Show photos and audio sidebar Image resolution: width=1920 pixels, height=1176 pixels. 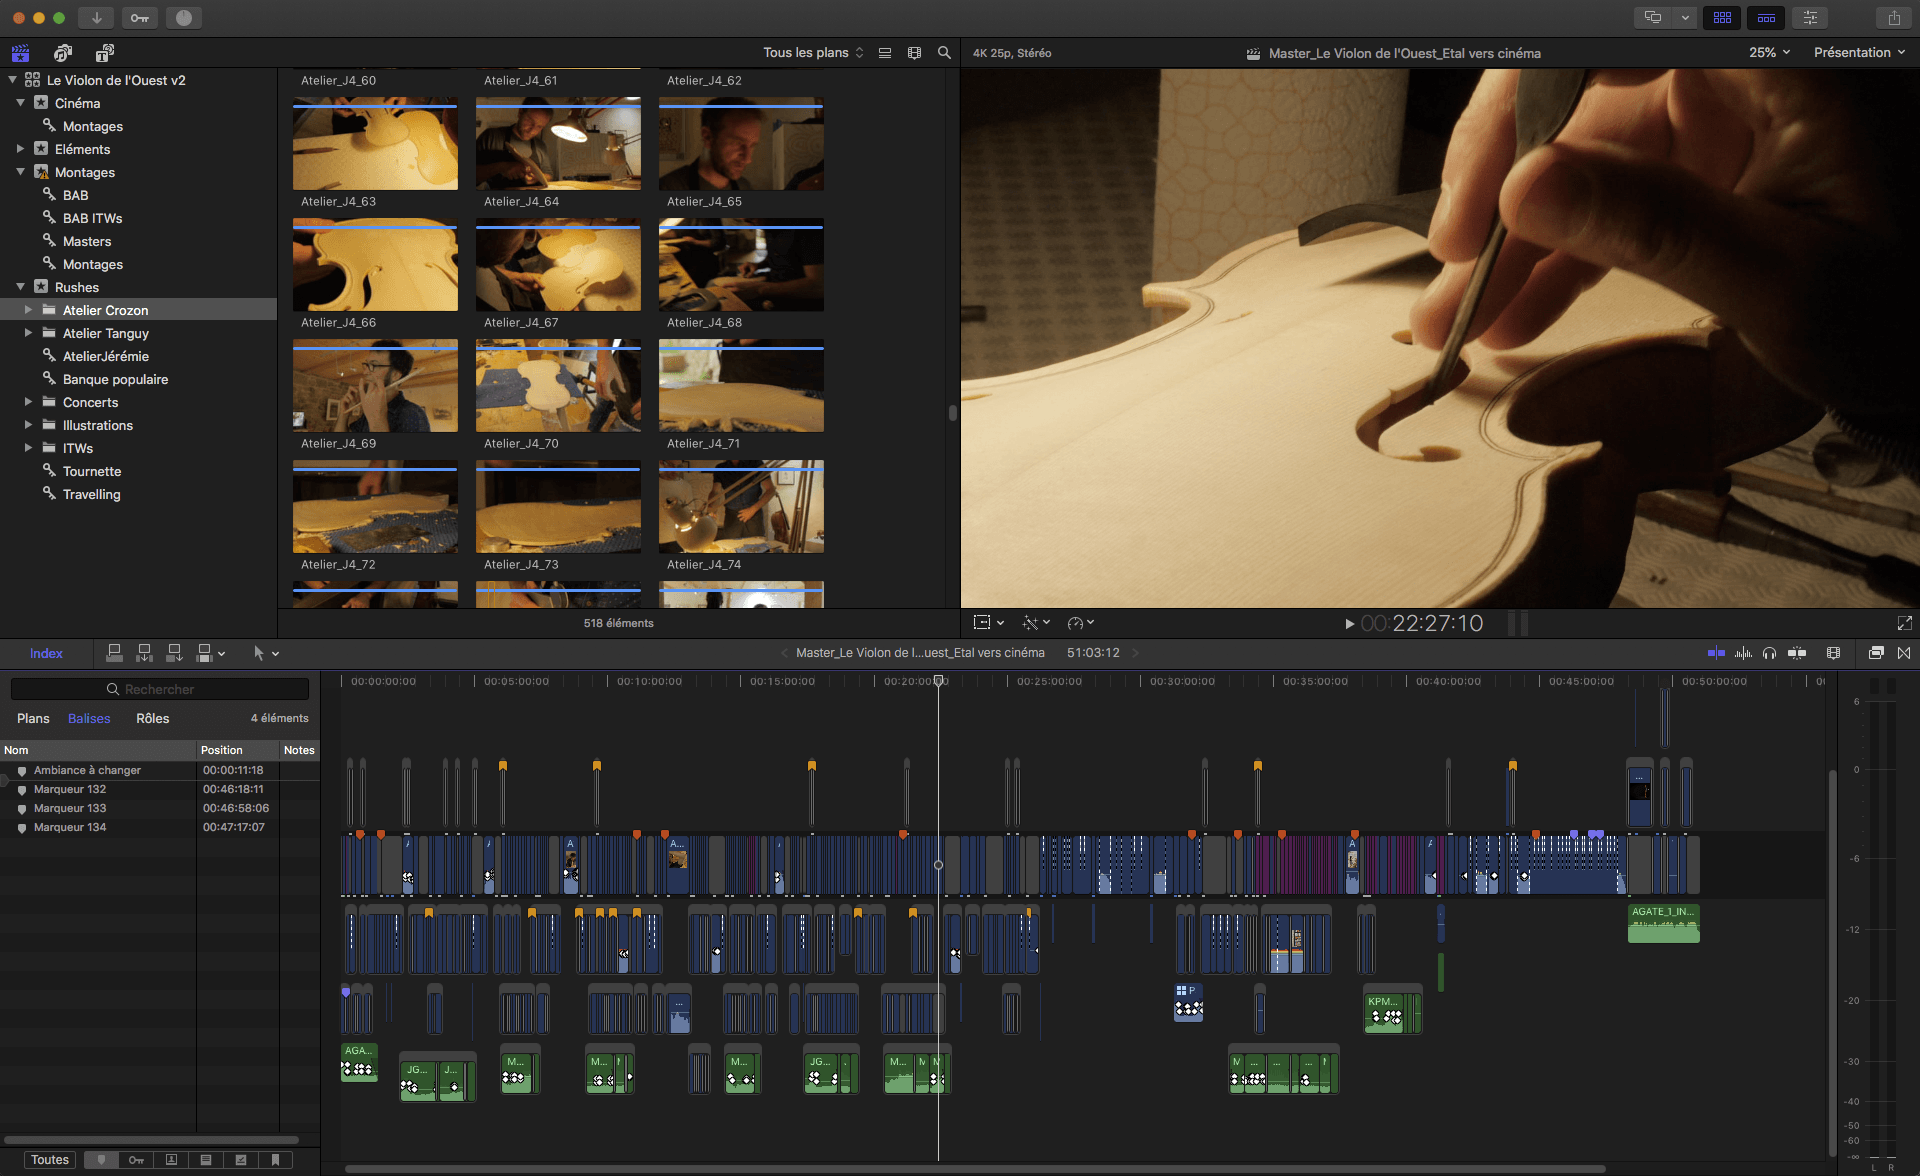(x=62, y=53)
